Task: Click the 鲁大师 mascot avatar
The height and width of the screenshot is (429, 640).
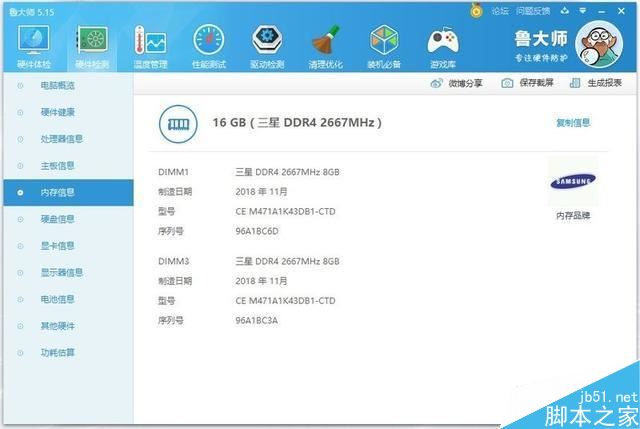Action: coord(599,44)
